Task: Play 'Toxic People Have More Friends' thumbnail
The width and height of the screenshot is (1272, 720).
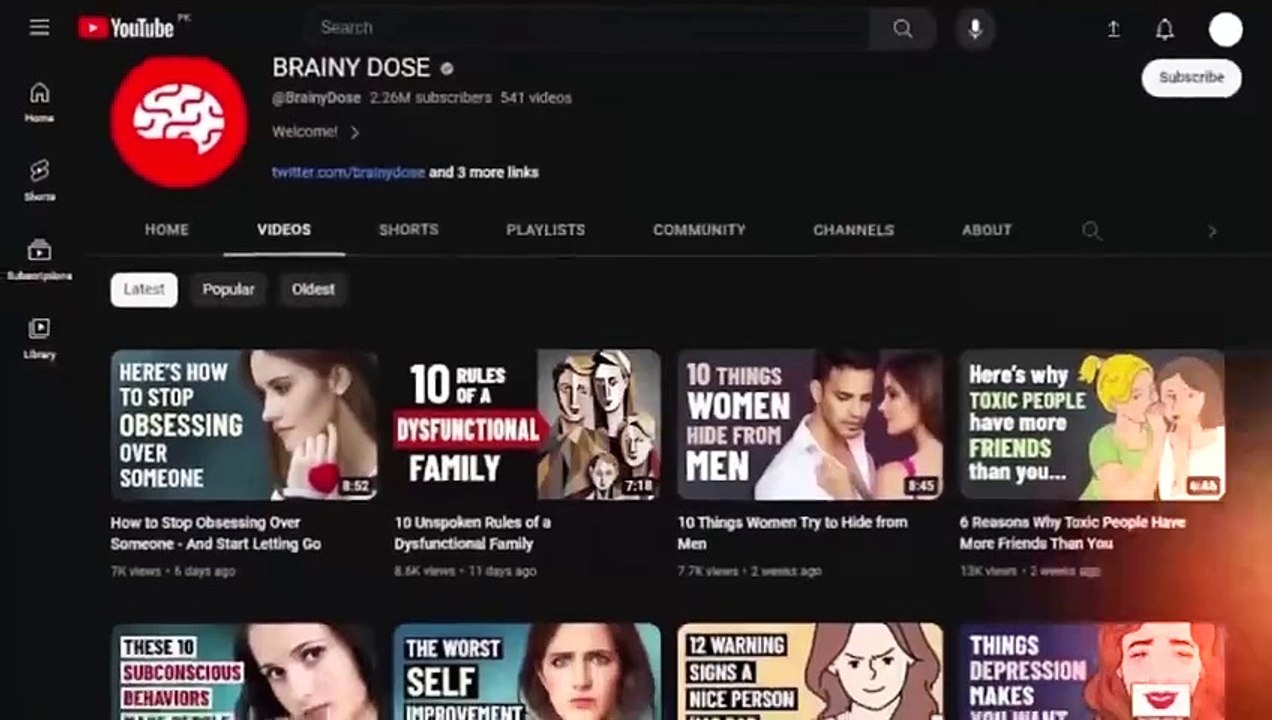Action: pos(1092,424)
